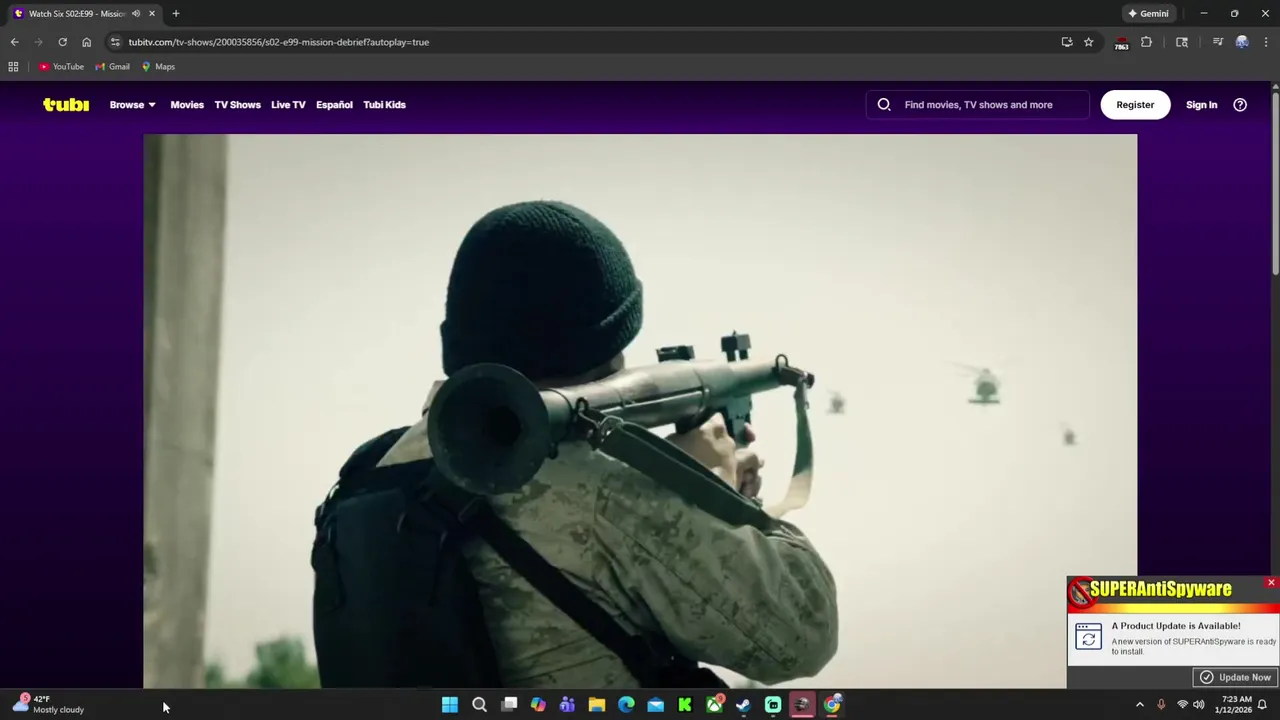Open Microsoft Teams from the taskbar
Image resolution: width=1280 pixels, height=720 pixels.
(567, 705)
